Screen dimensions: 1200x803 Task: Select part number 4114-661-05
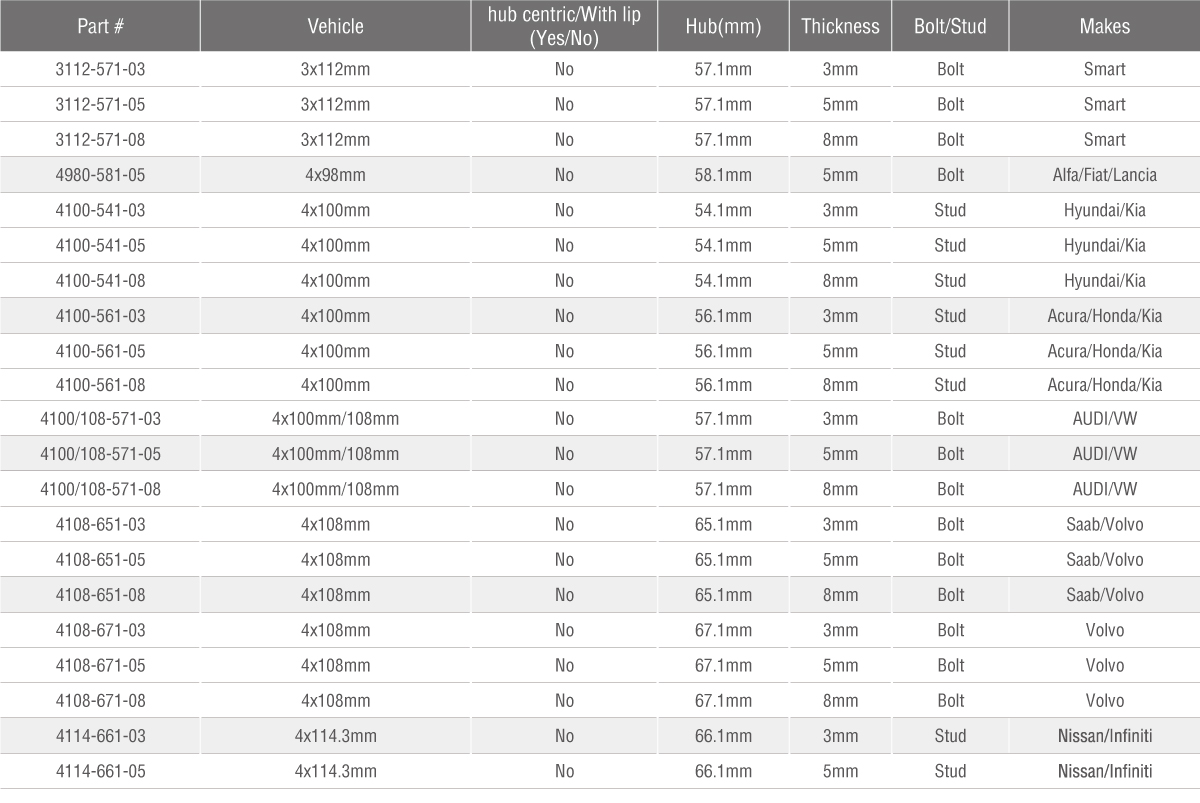[x=100, y=771]
